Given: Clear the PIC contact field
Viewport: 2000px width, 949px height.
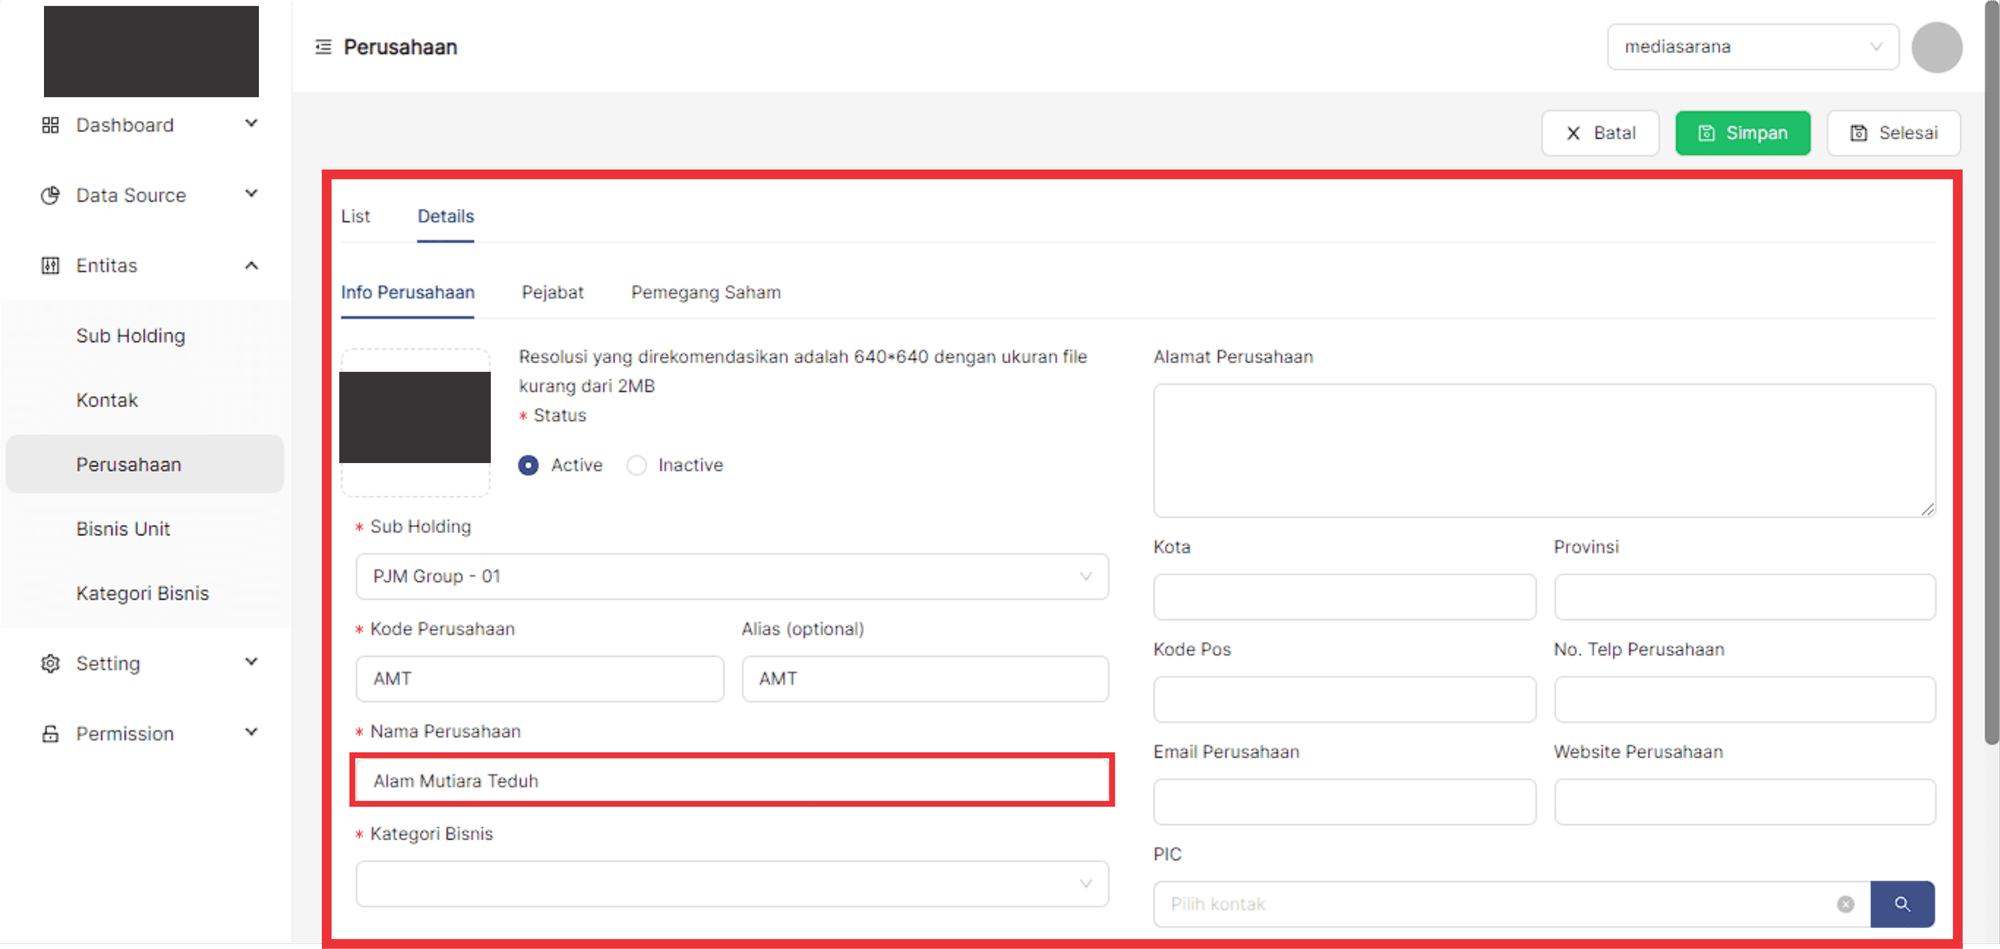Looking at the screenshot, I should [x=1845, y=904].
